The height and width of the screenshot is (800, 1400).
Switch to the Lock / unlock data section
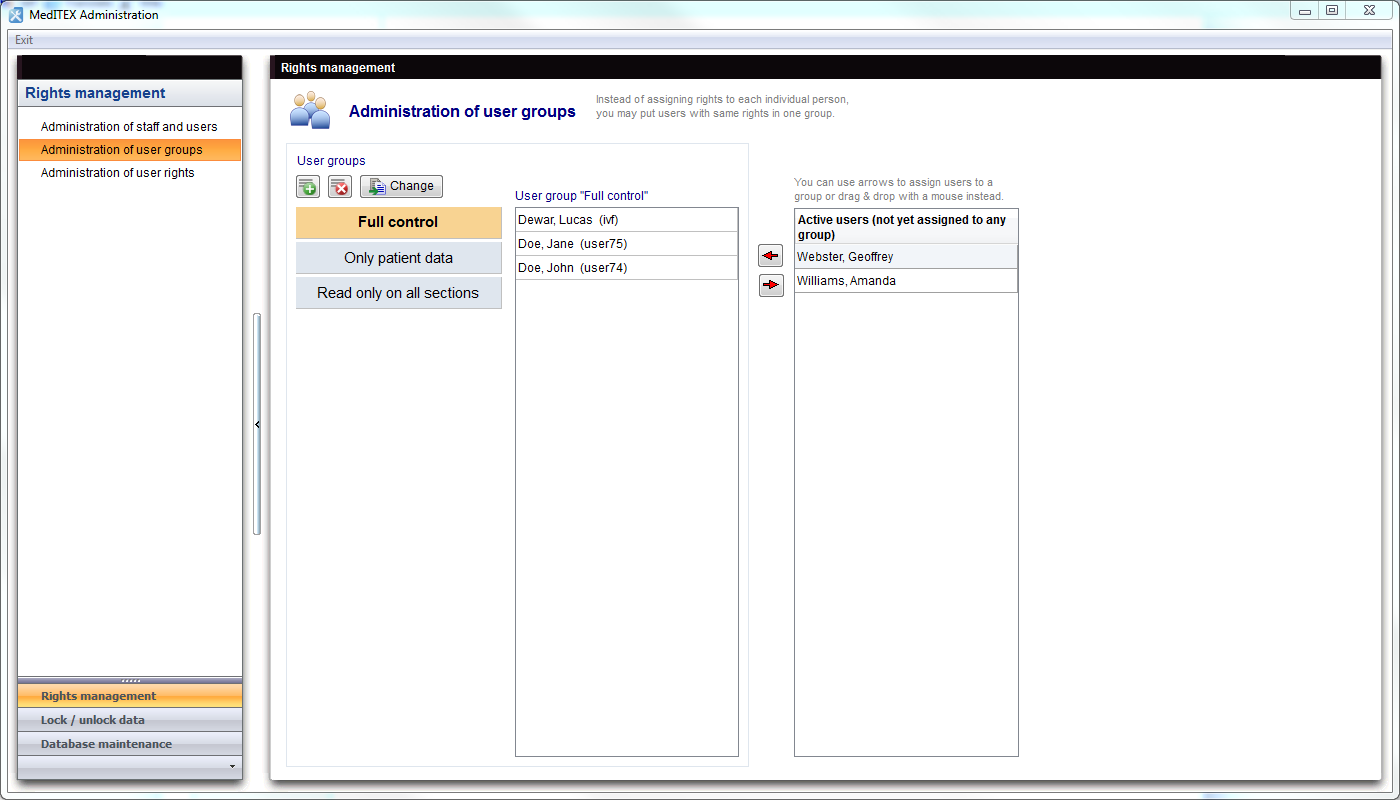pyautogui.click(x=130, y=720)
